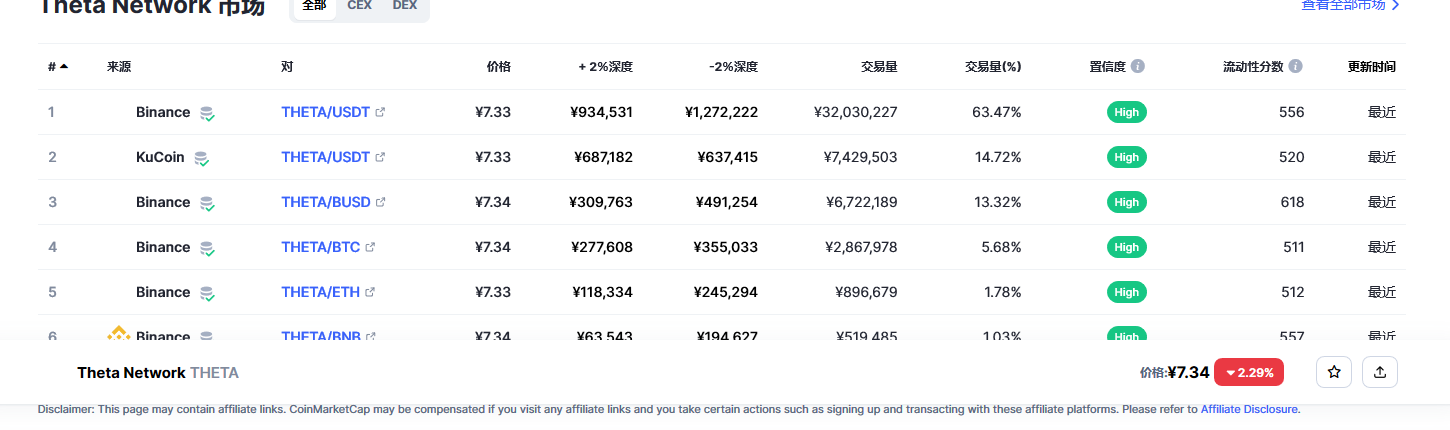Open THETA/USDT pair on Binance
The height and width of the screenshot is (430, 1450).
coord(325,112)
